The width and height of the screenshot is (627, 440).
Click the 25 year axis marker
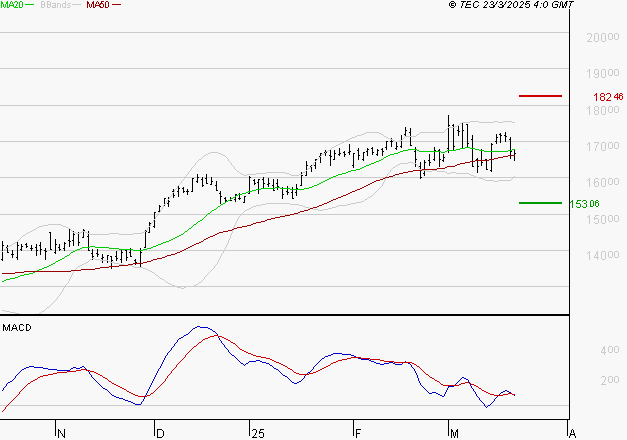click(258, 434)
